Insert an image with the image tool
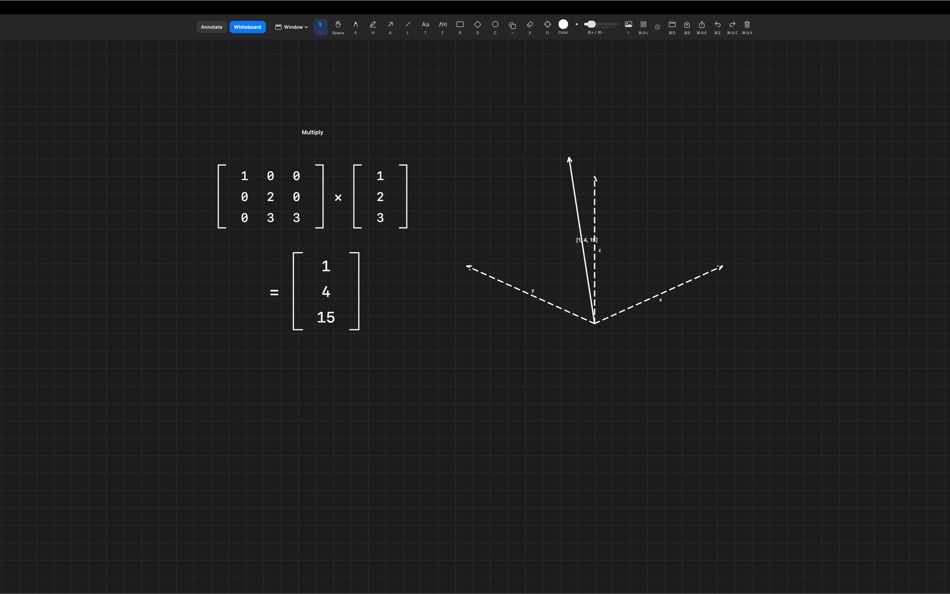 point(628,23)
